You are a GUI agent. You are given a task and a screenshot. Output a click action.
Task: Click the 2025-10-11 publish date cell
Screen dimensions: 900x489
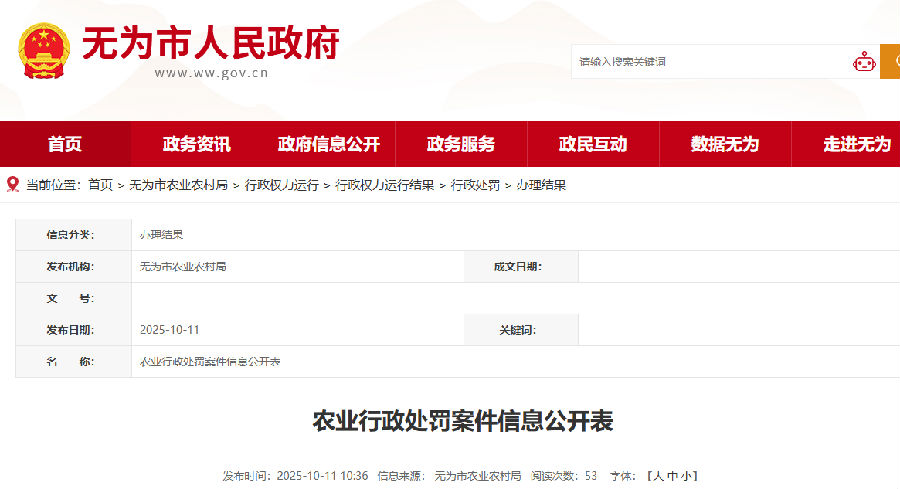[169, 330]
